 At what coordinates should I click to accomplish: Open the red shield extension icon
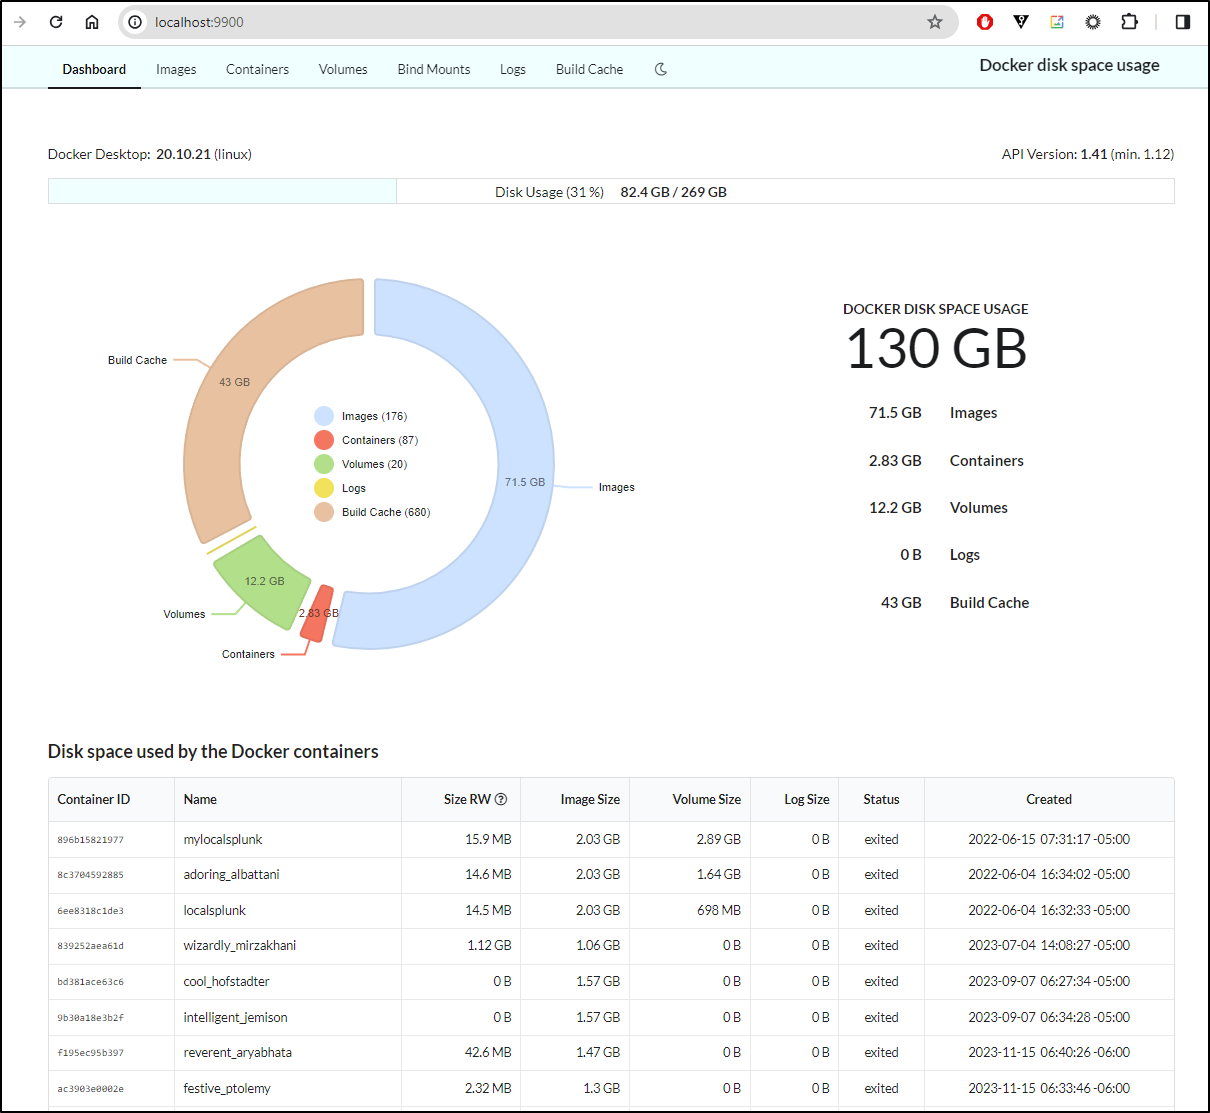coord(985,22)
